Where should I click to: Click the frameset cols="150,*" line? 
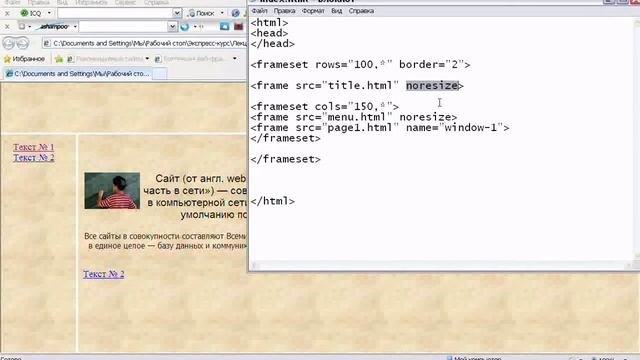coord(325,107)
